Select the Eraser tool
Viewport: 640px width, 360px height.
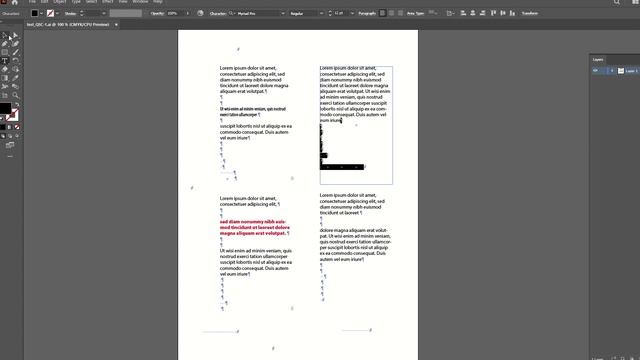pos(5,69)
